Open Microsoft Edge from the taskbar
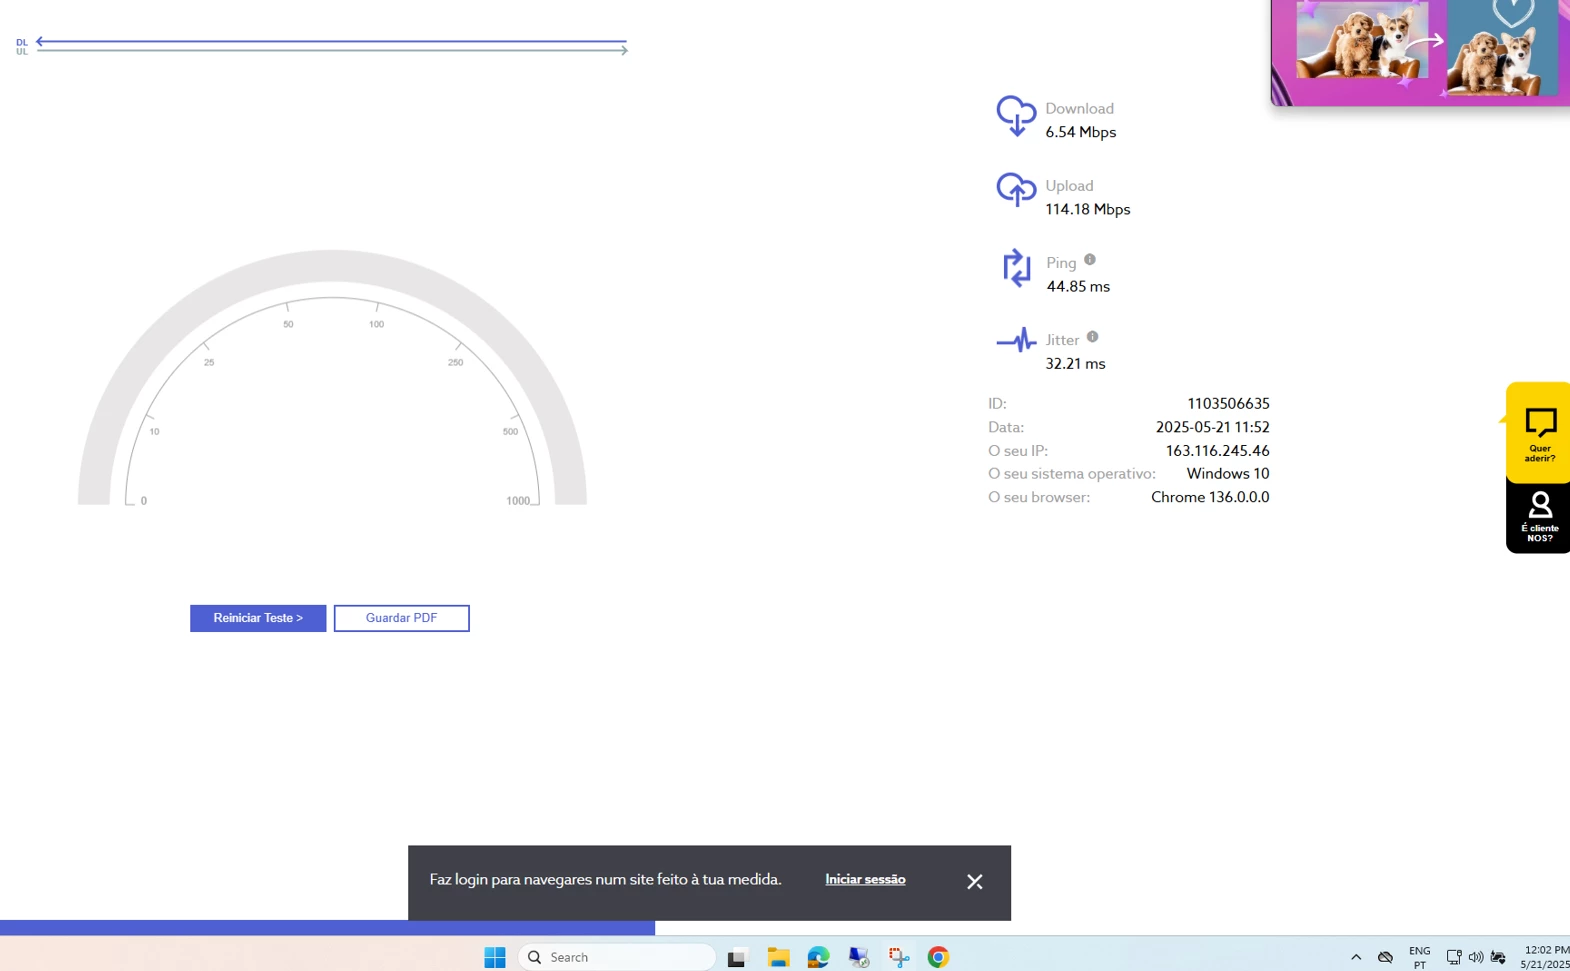This screenshot has height=971, width=1570. coord(819,957)
